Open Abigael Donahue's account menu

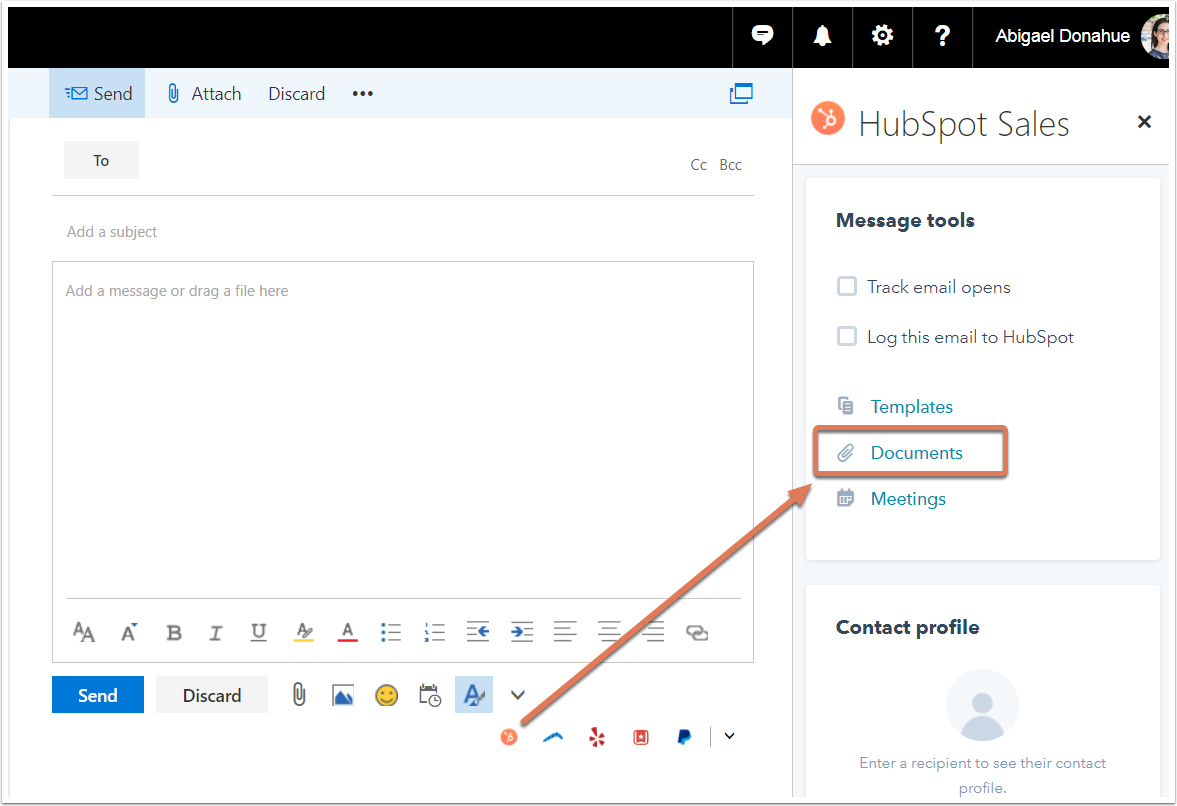(x=1078, y=36)
